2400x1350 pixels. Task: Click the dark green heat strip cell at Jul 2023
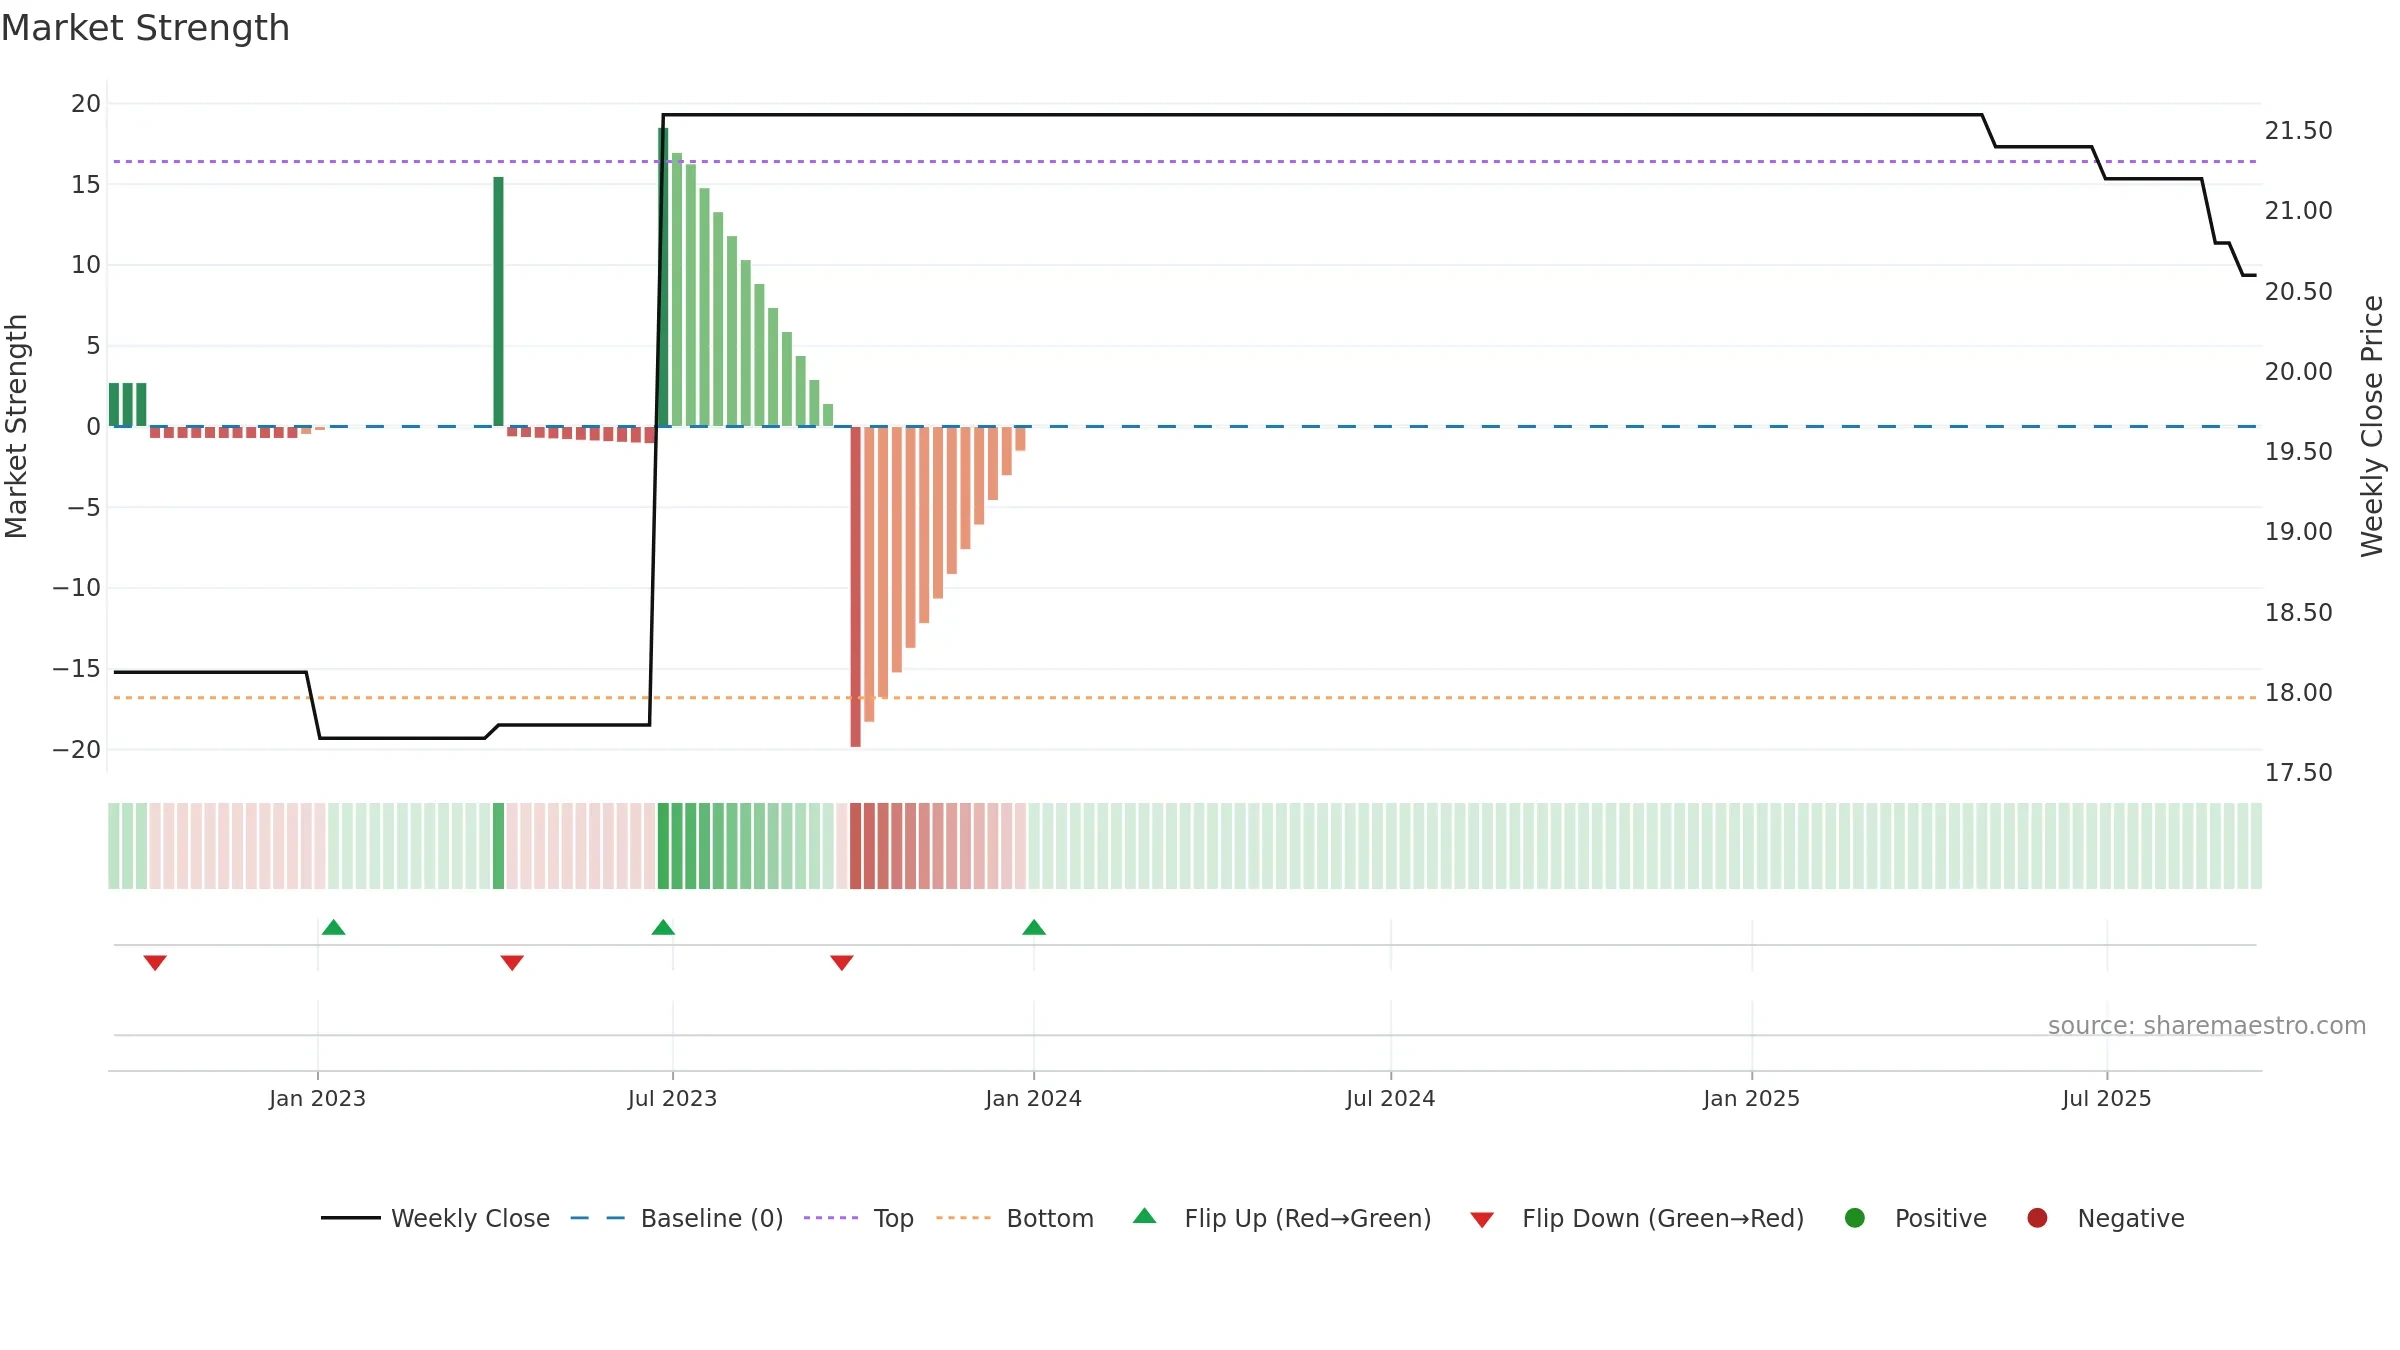(x=663, y=846)
